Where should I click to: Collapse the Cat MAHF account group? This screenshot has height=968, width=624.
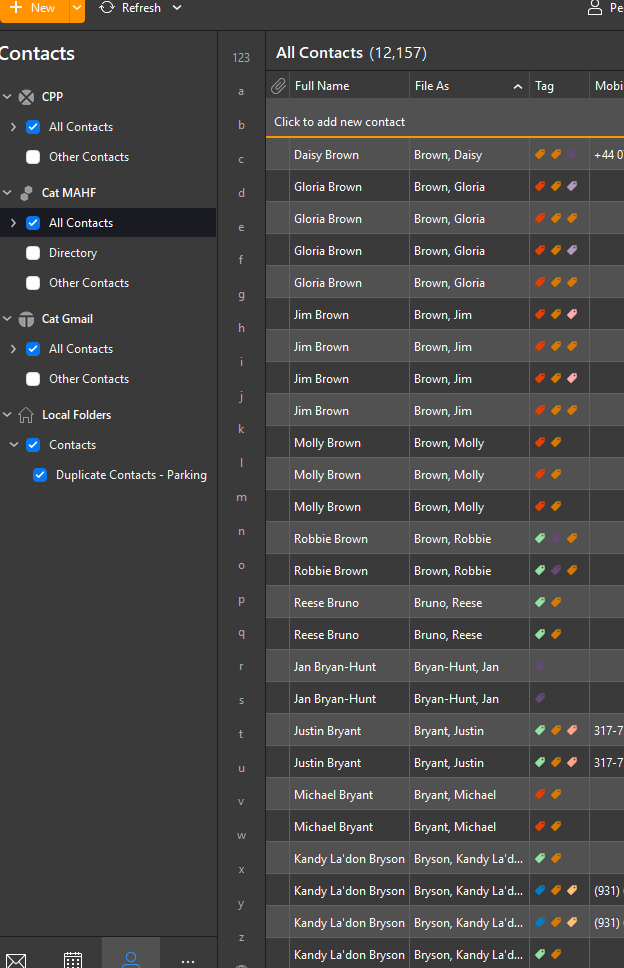(7, 193)
